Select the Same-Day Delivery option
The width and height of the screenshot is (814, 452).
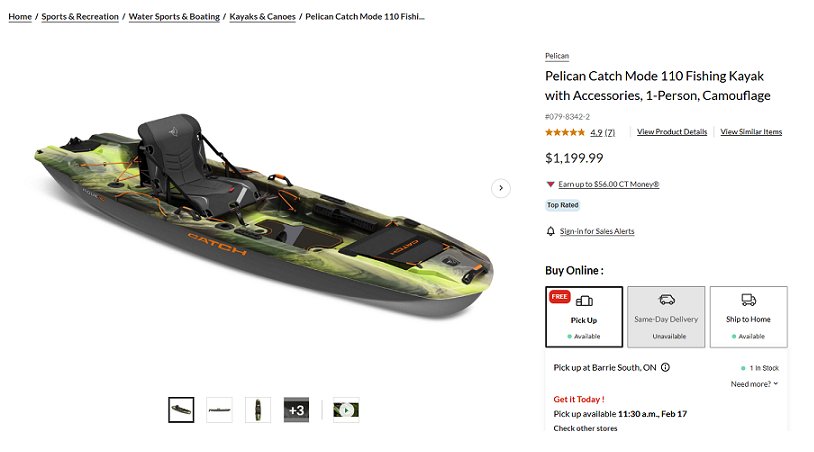coord(666,316)
